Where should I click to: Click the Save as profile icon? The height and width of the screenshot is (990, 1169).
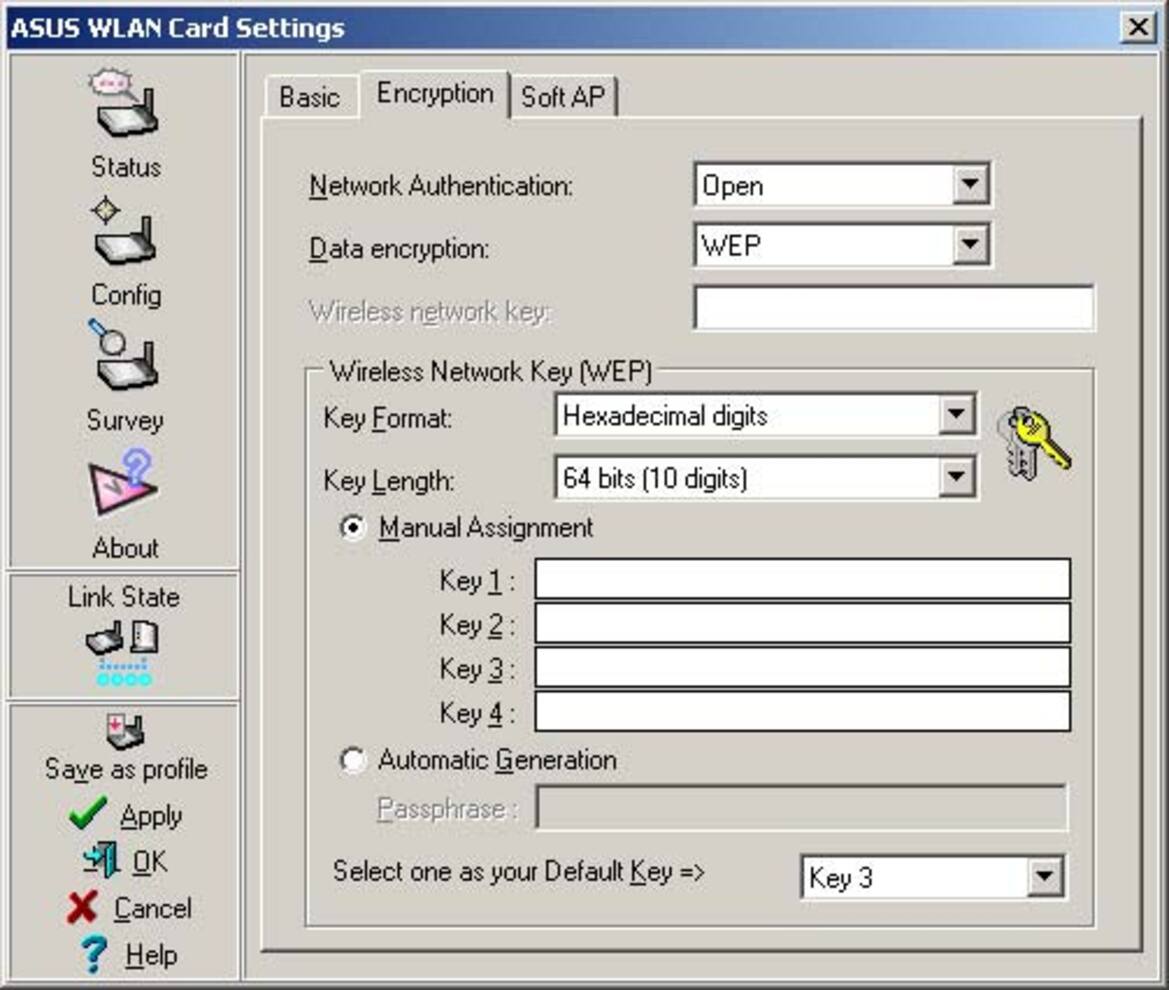pyautogui.click(x=125, y=731)
